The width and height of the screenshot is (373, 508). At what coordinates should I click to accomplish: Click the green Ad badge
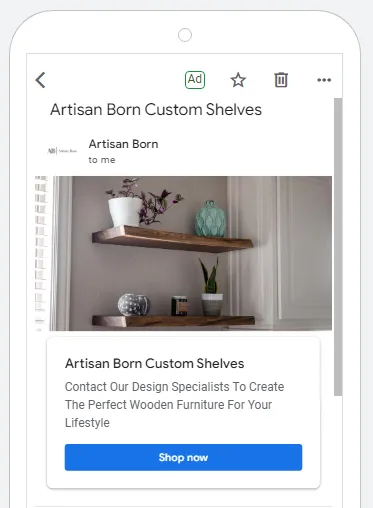point(195,80)
